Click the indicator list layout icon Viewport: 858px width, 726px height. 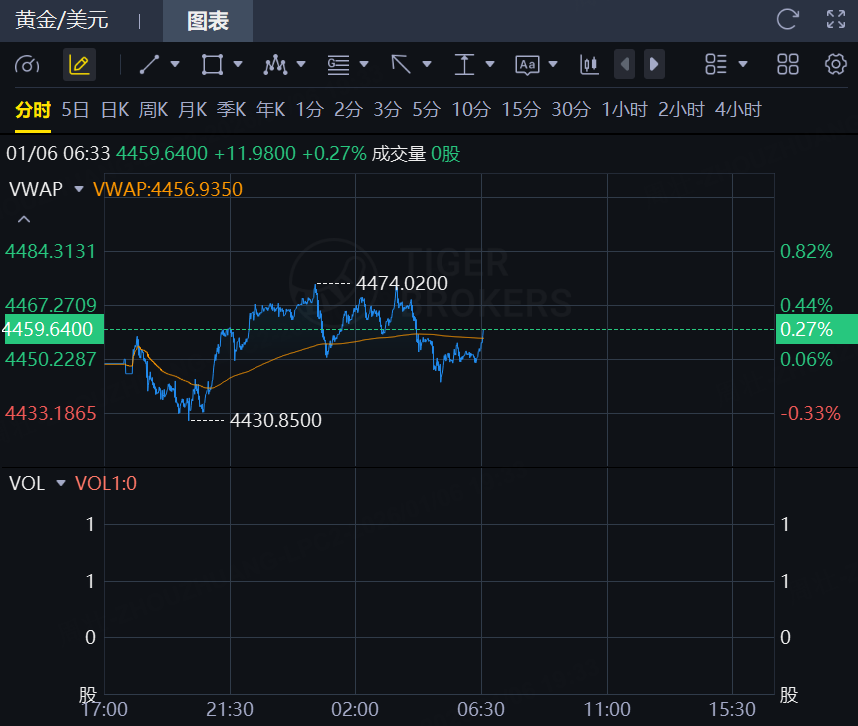[x=716, y=65]
